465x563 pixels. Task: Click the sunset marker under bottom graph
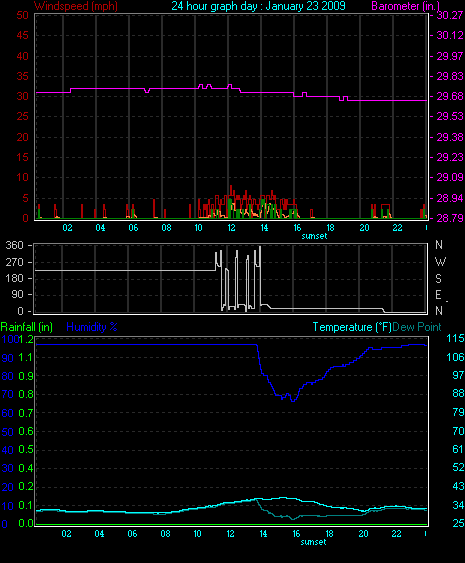tap(313, 542)
